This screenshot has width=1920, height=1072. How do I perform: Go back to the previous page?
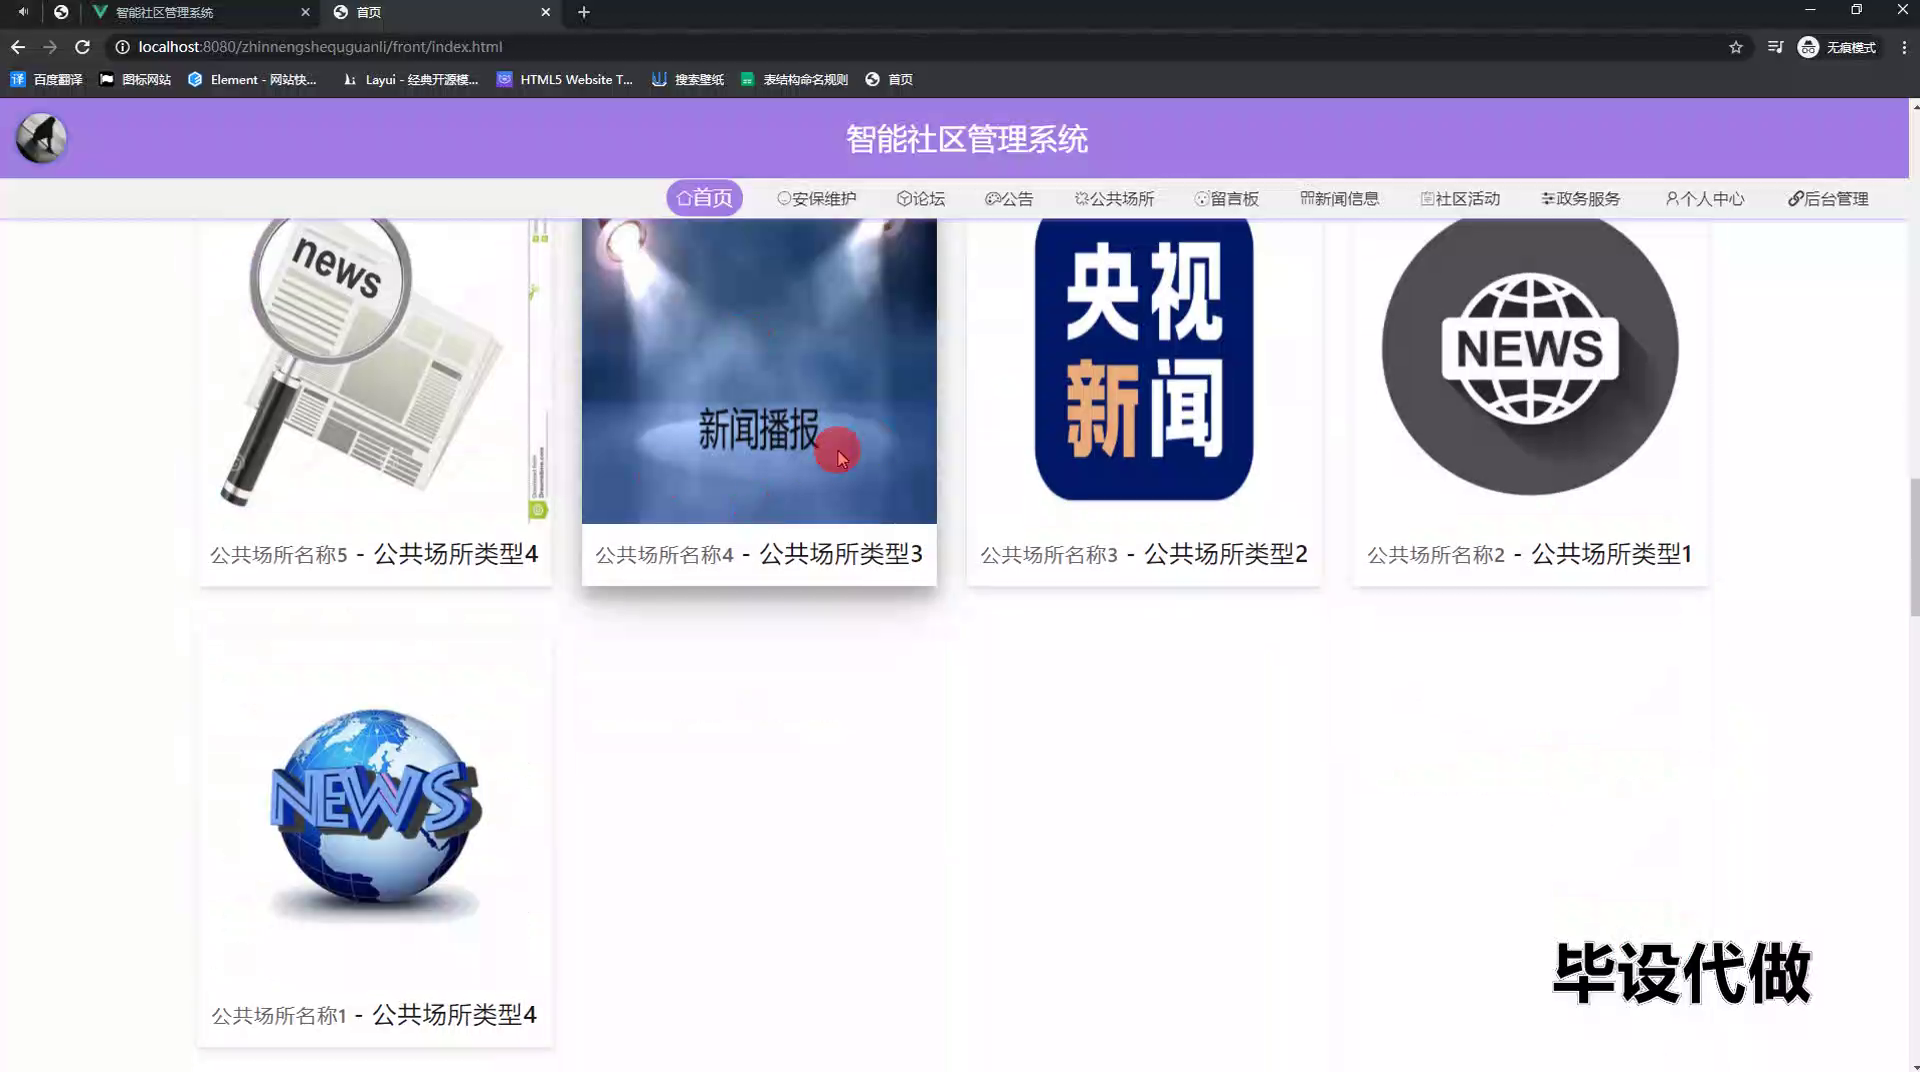click(x=18, y=47)
